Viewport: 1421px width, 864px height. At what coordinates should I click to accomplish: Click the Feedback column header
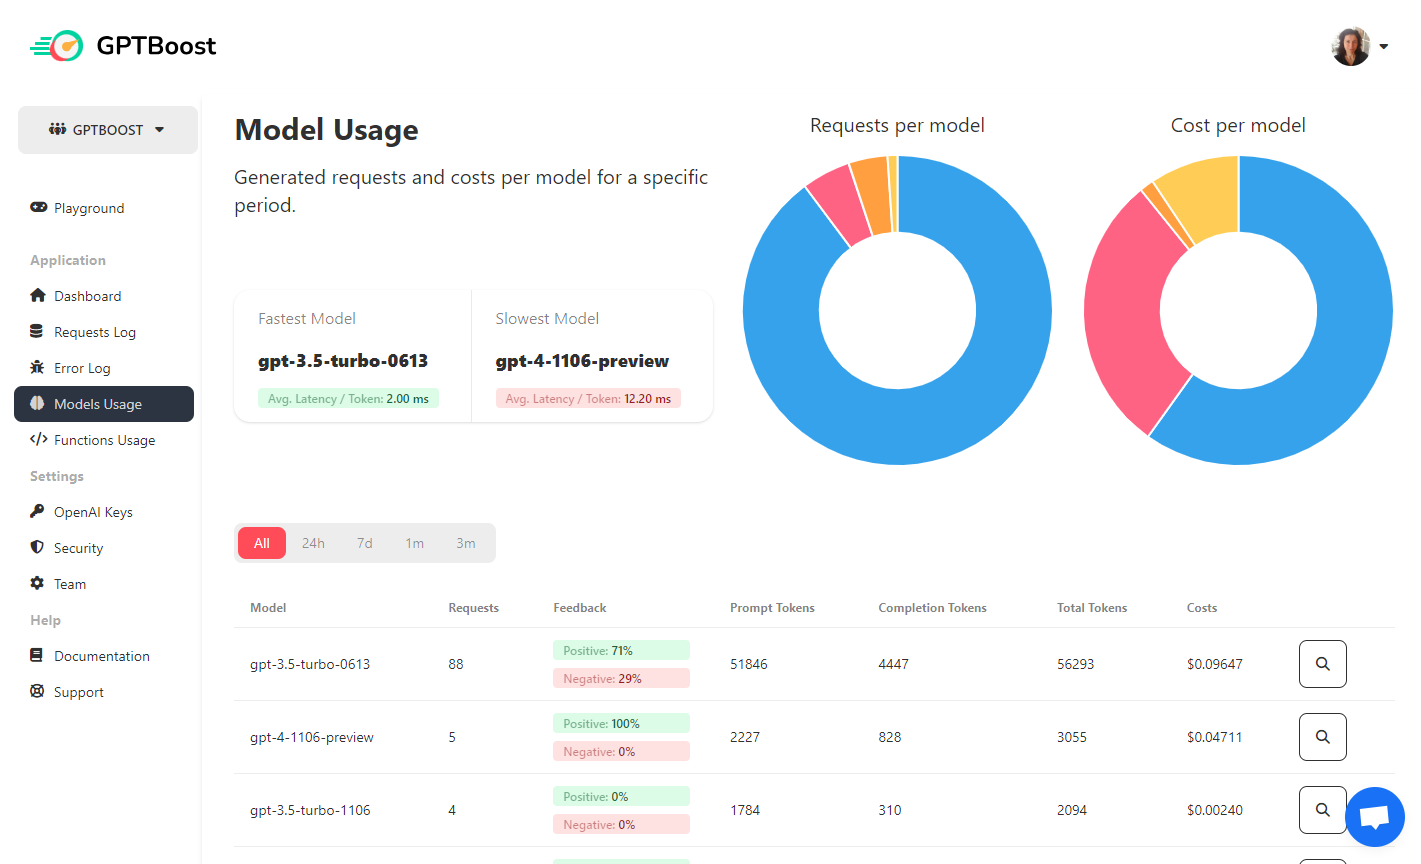[580, 608]
